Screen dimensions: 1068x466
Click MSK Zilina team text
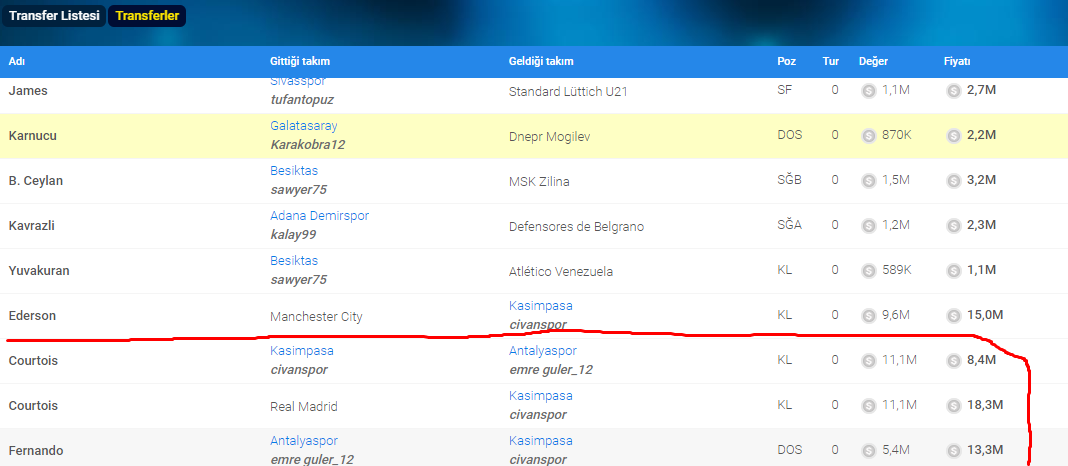tap(539, 181)
